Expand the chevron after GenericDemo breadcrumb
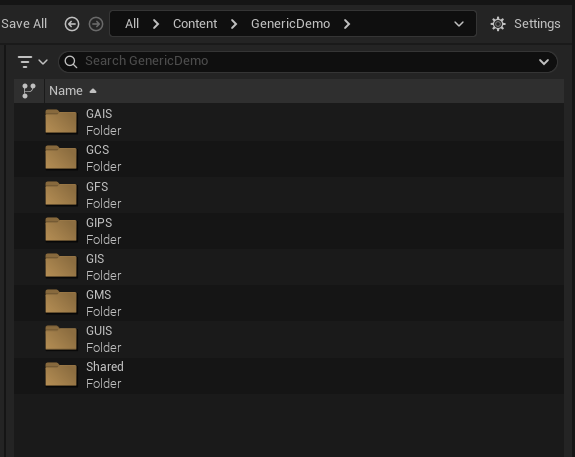 pos(347,24)
